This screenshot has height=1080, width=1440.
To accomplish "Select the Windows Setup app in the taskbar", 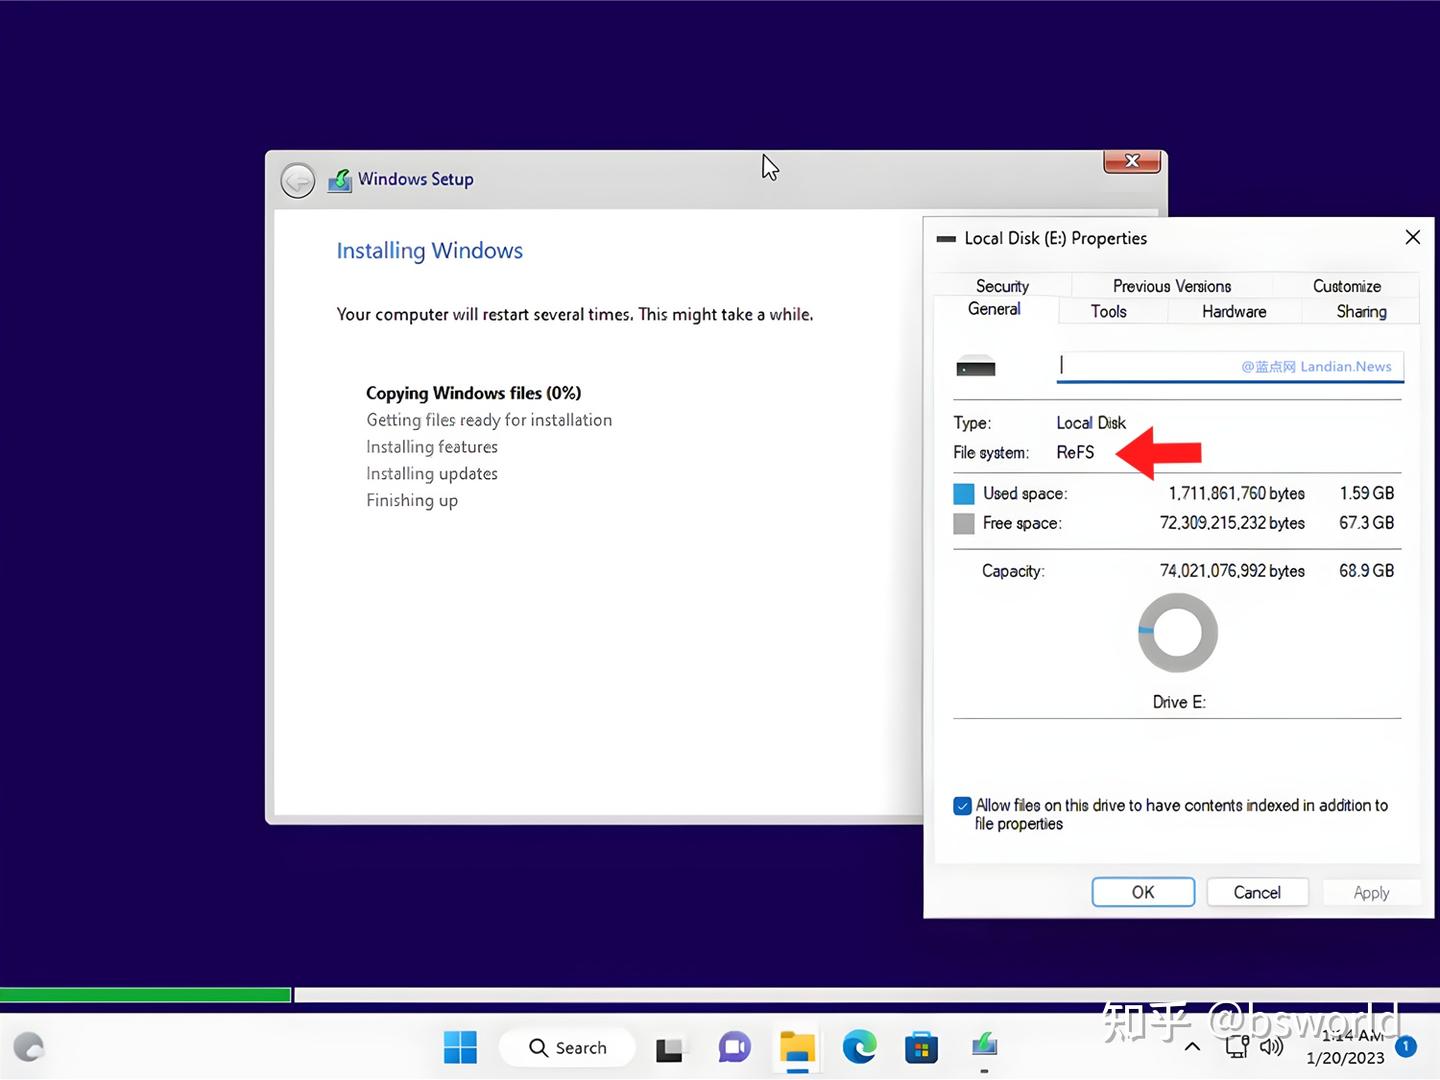I will pos(984,1047).
